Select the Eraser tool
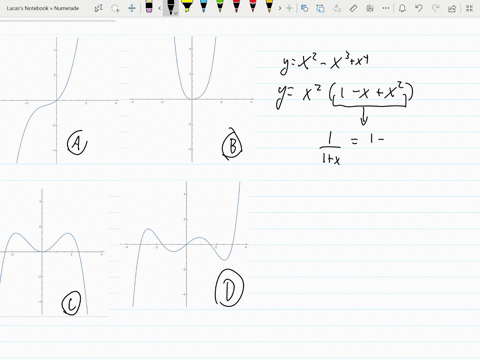This screenshot has height=360, width=480. click(149, 7)
